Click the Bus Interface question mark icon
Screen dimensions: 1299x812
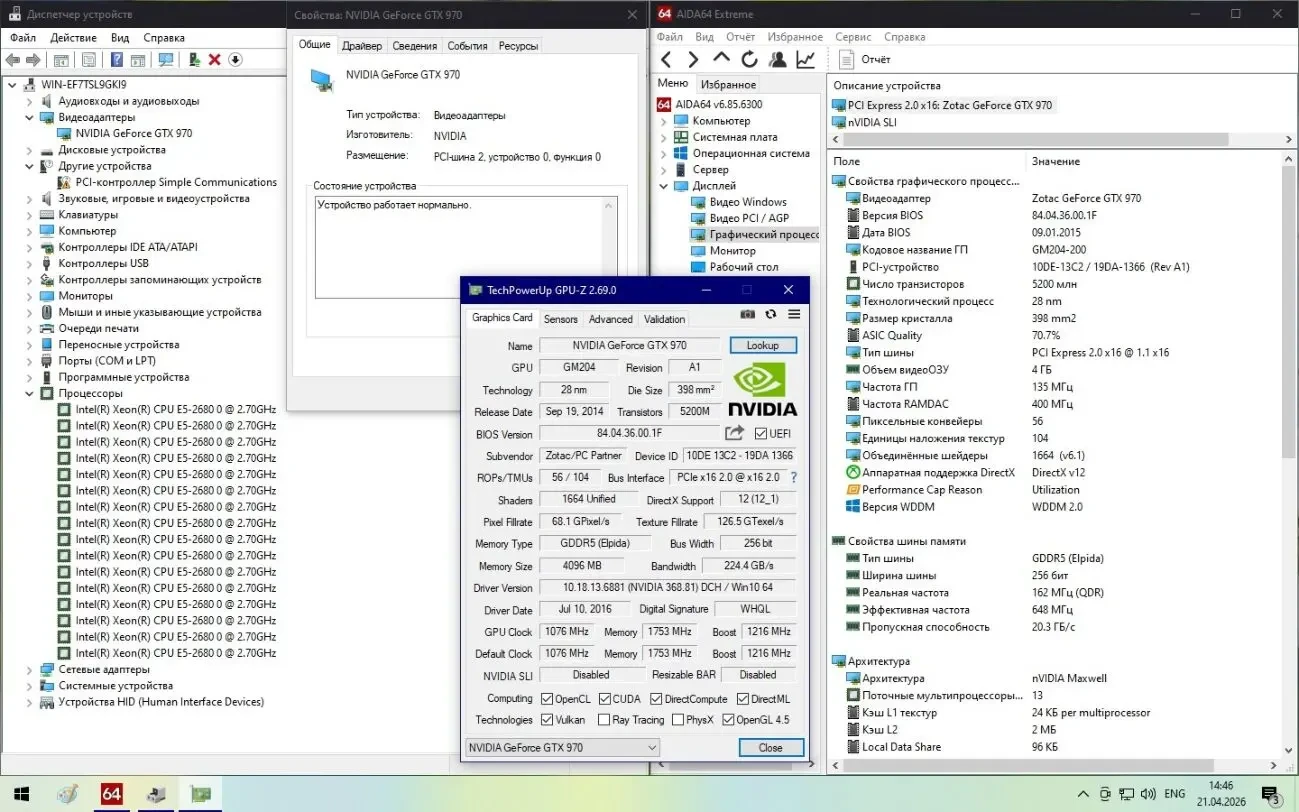[x=794, y=478]
